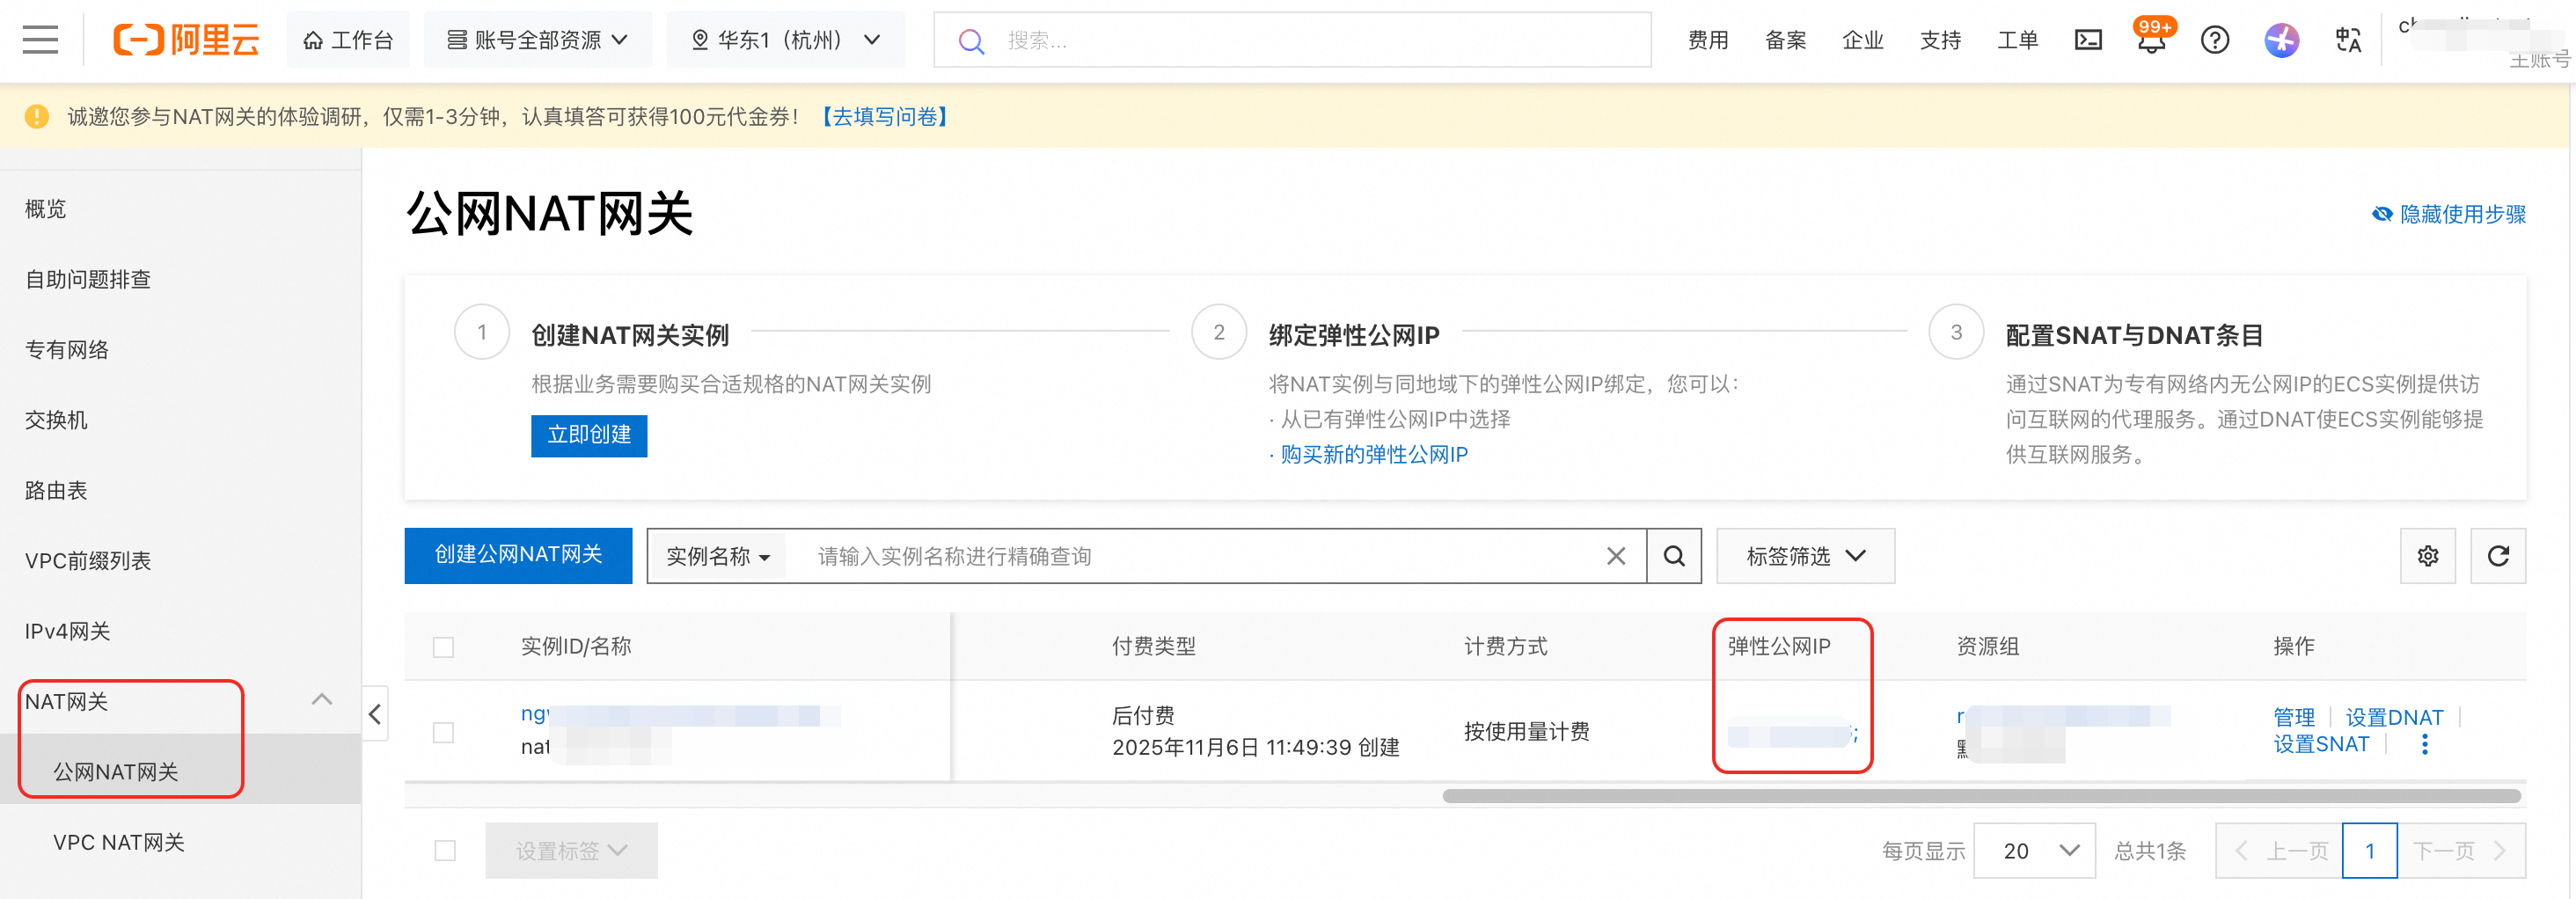Refresh the NAT gateway list
The width and height of the screenshot is (2576, 899).
coord(2497,556)
